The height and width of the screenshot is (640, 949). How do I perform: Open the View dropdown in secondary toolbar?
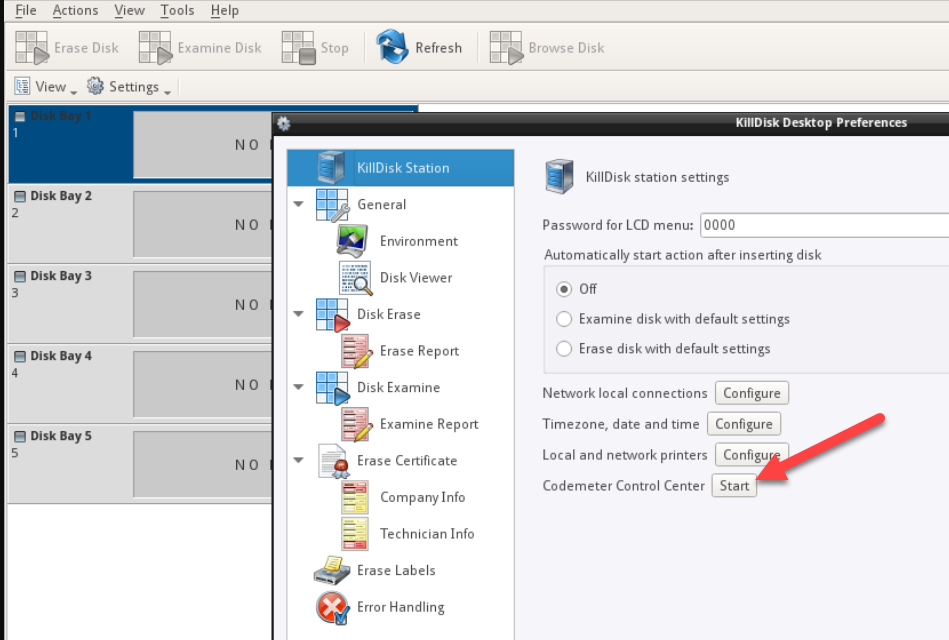tap(46, 87)
